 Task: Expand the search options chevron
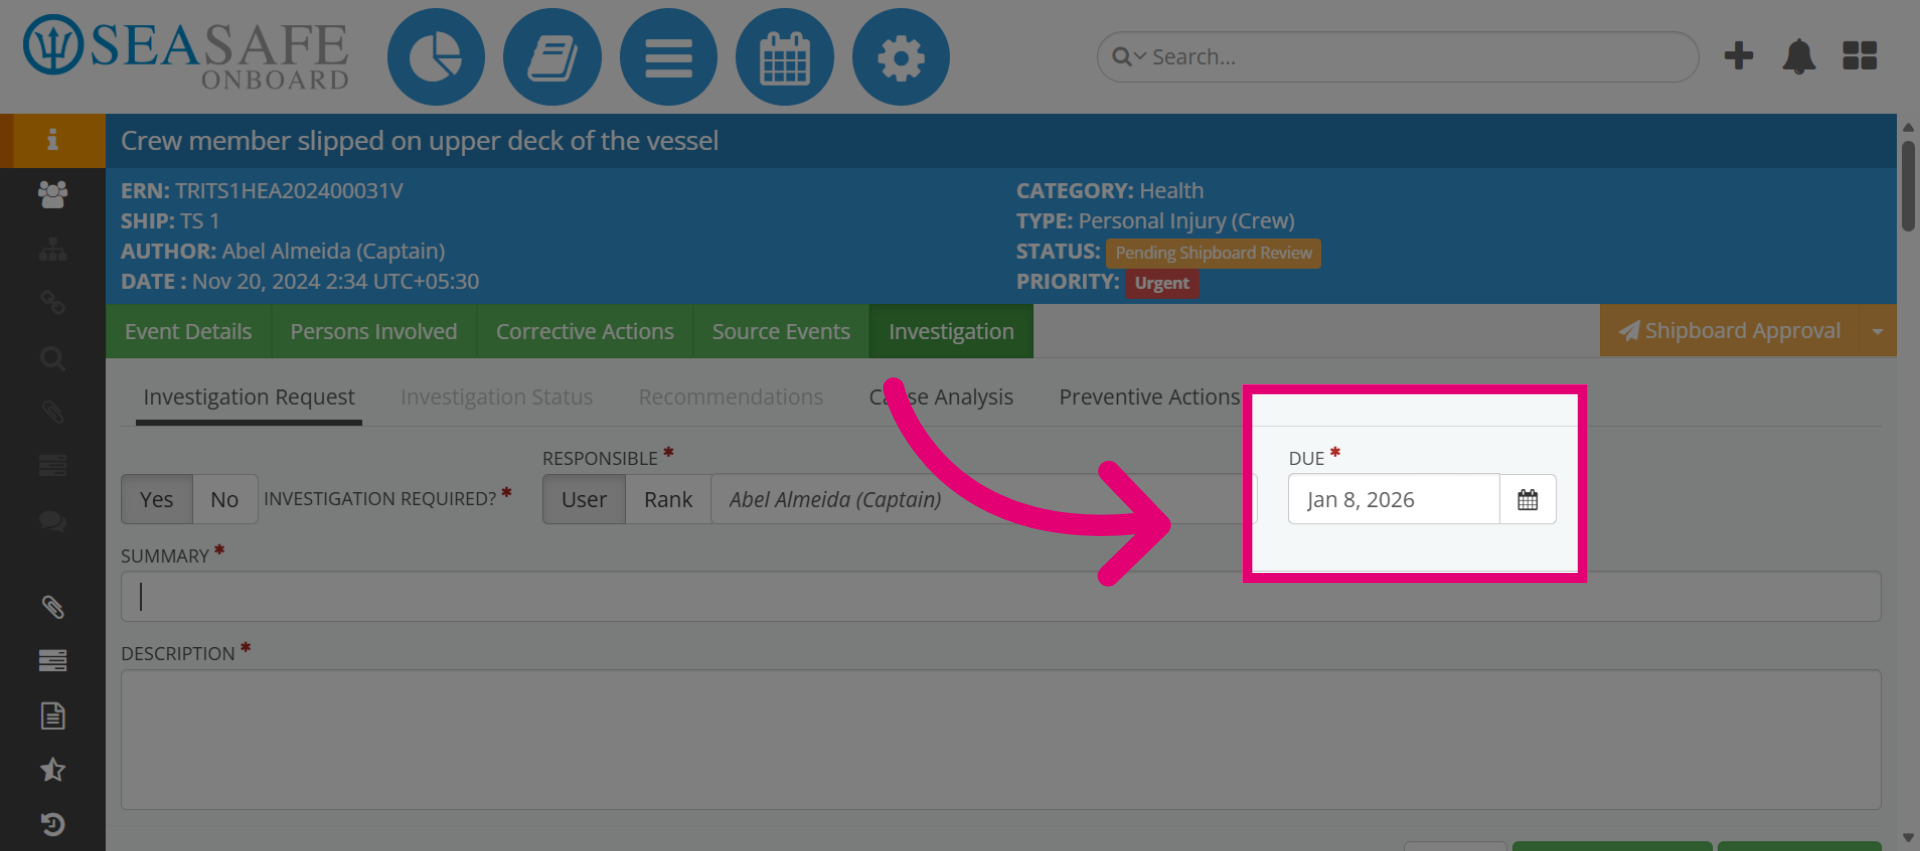1140,57
